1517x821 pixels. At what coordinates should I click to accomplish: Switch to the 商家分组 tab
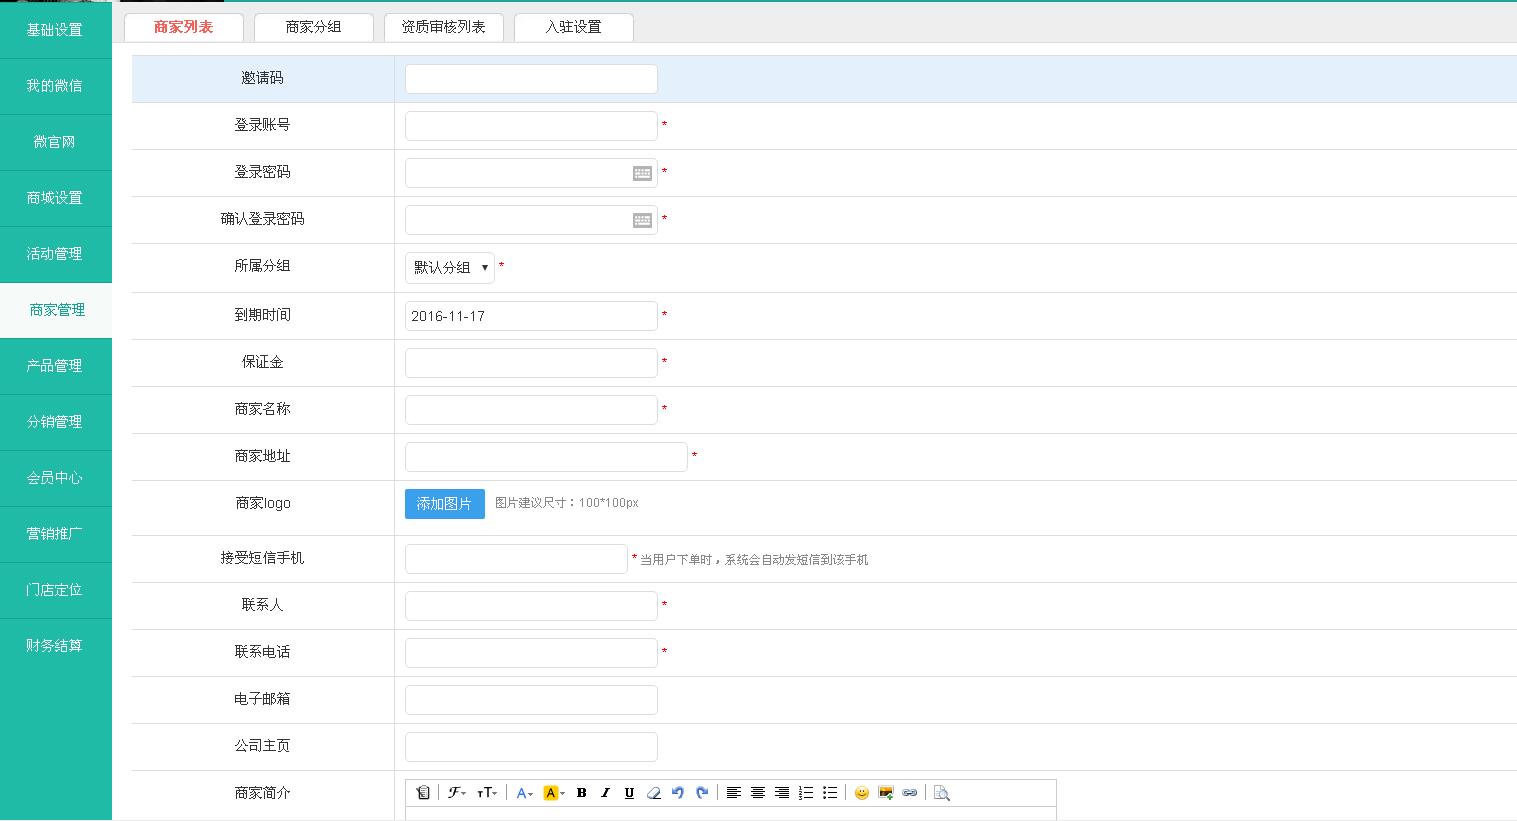[313, 27]
